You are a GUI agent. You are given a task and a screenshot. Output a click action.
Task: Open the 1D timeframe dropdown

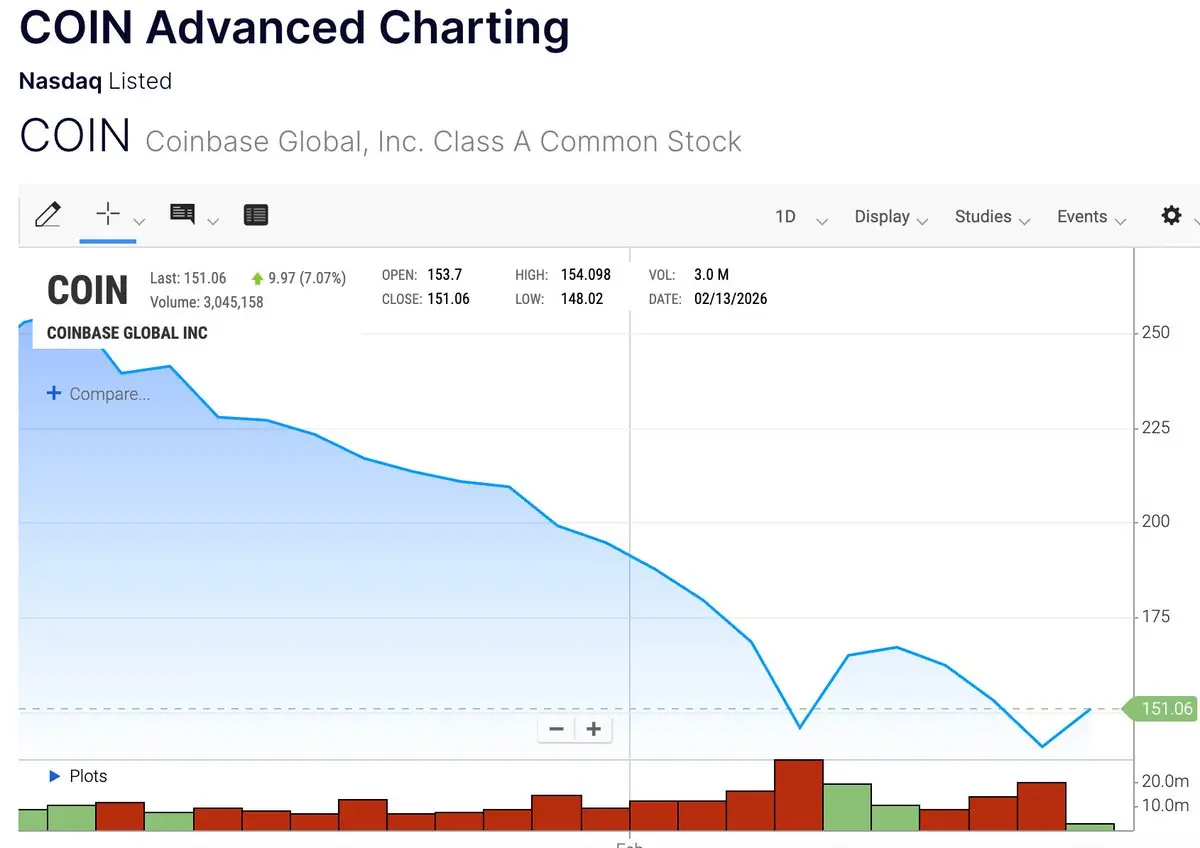pos(801,217)
